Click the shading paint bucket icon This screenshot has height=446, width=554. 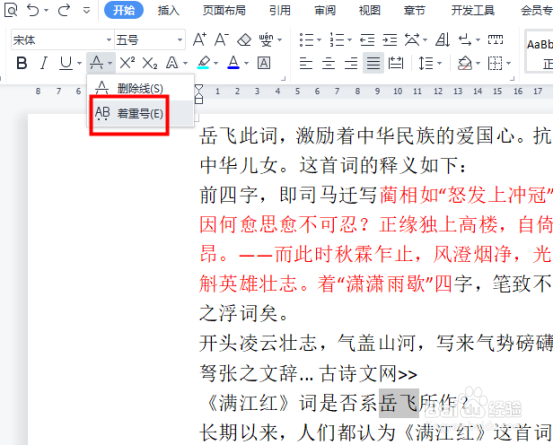465,64
